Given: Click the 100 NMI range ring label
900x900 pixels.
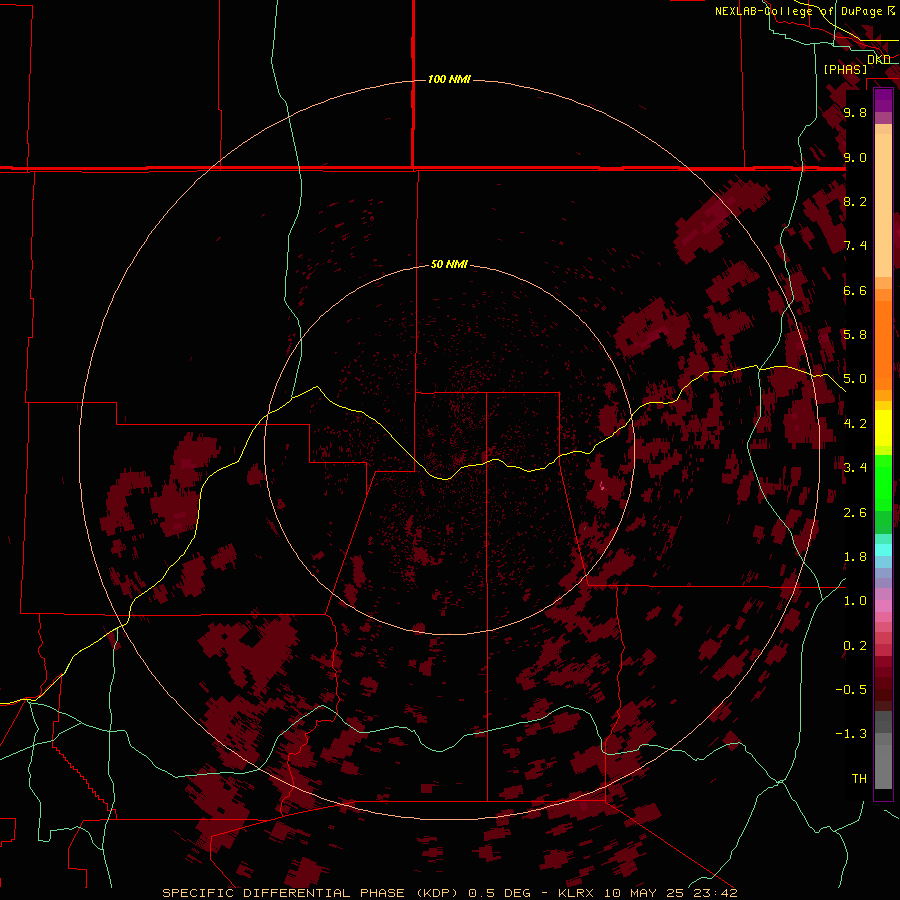Looking at the screenshot, I should [449, 79].
